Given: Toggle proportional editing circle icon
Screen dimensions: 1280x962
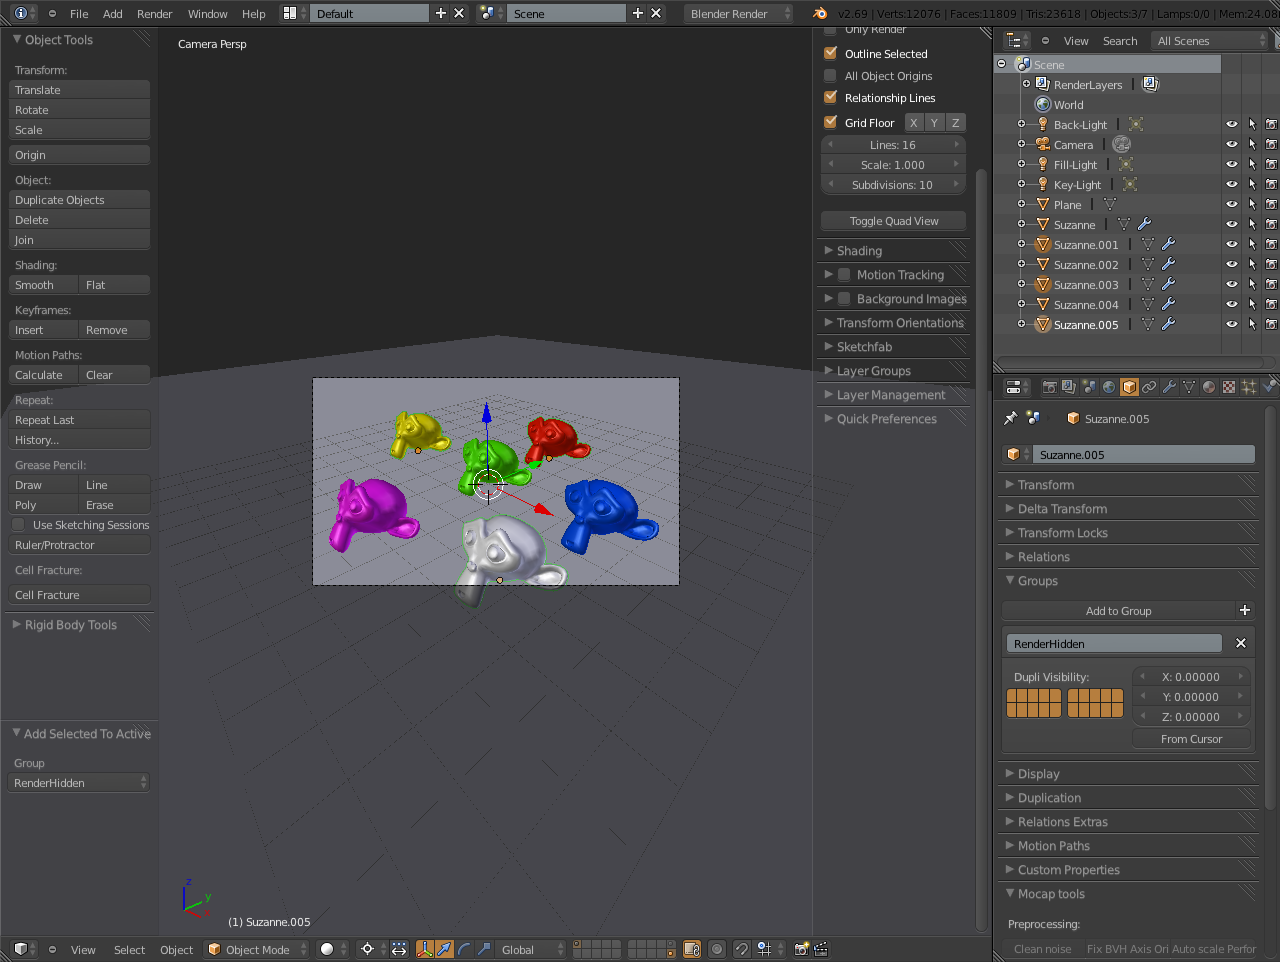Looking at the screenshot, I should (x=717, y=949).
